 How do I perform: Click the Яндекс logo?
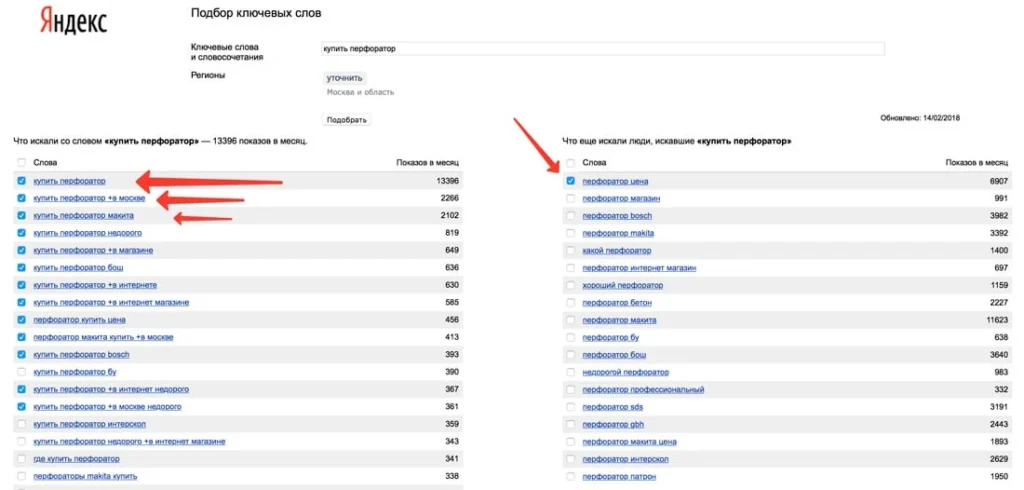coord(74,20)
